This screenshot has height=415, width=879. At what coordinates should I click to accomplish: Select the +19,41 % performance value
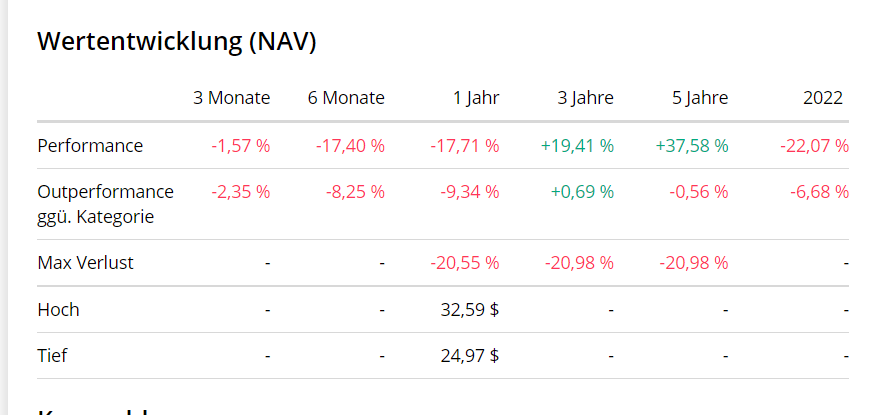tap(577, 146)
